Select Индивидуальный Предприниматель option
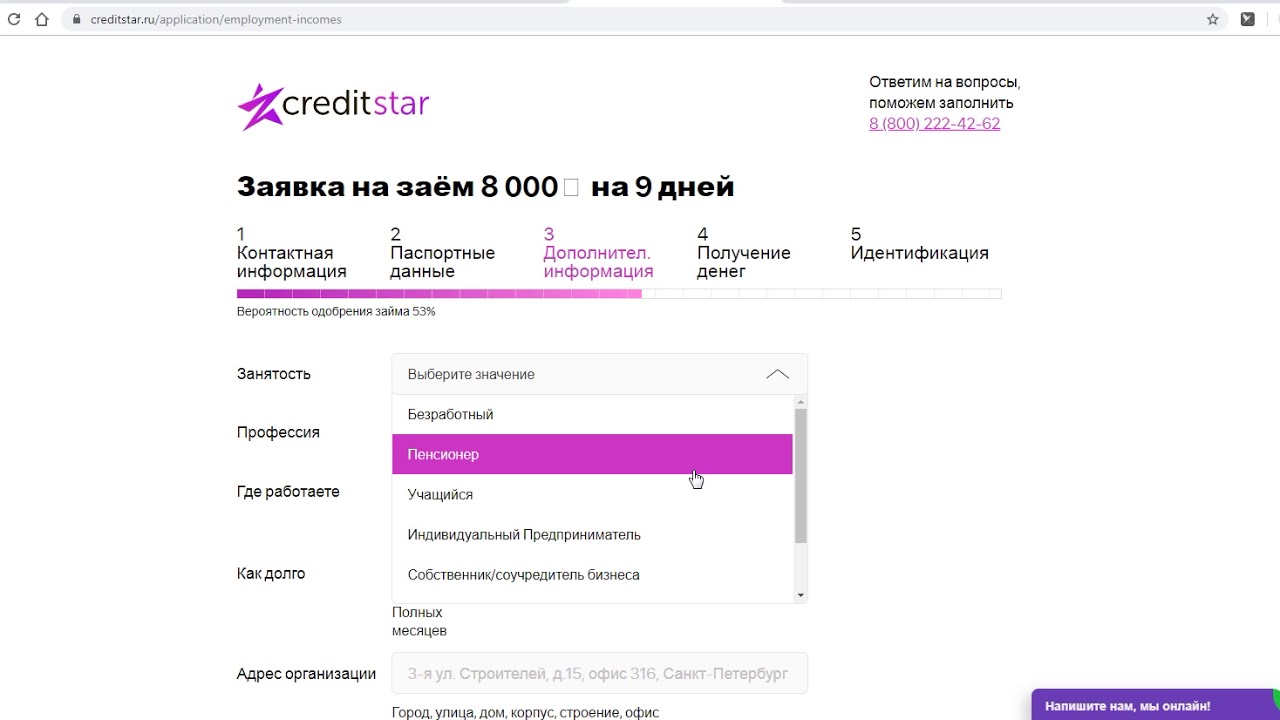 point(592,534)
